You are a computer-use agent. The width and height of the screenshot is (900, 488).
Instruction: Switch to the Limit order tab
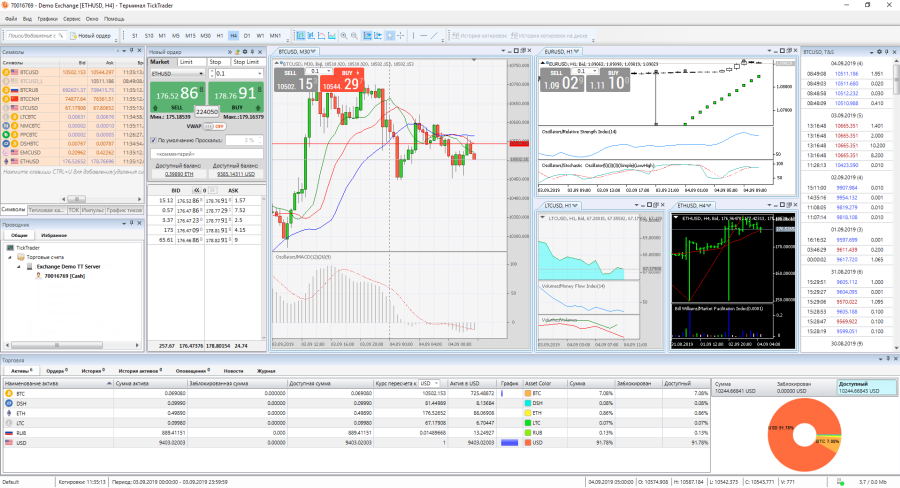191,62
